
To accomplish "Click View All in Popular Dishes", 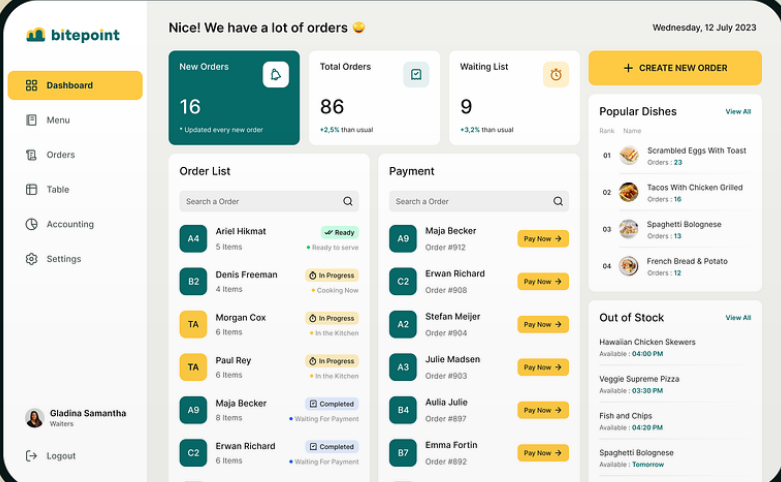I will (738, 112).
